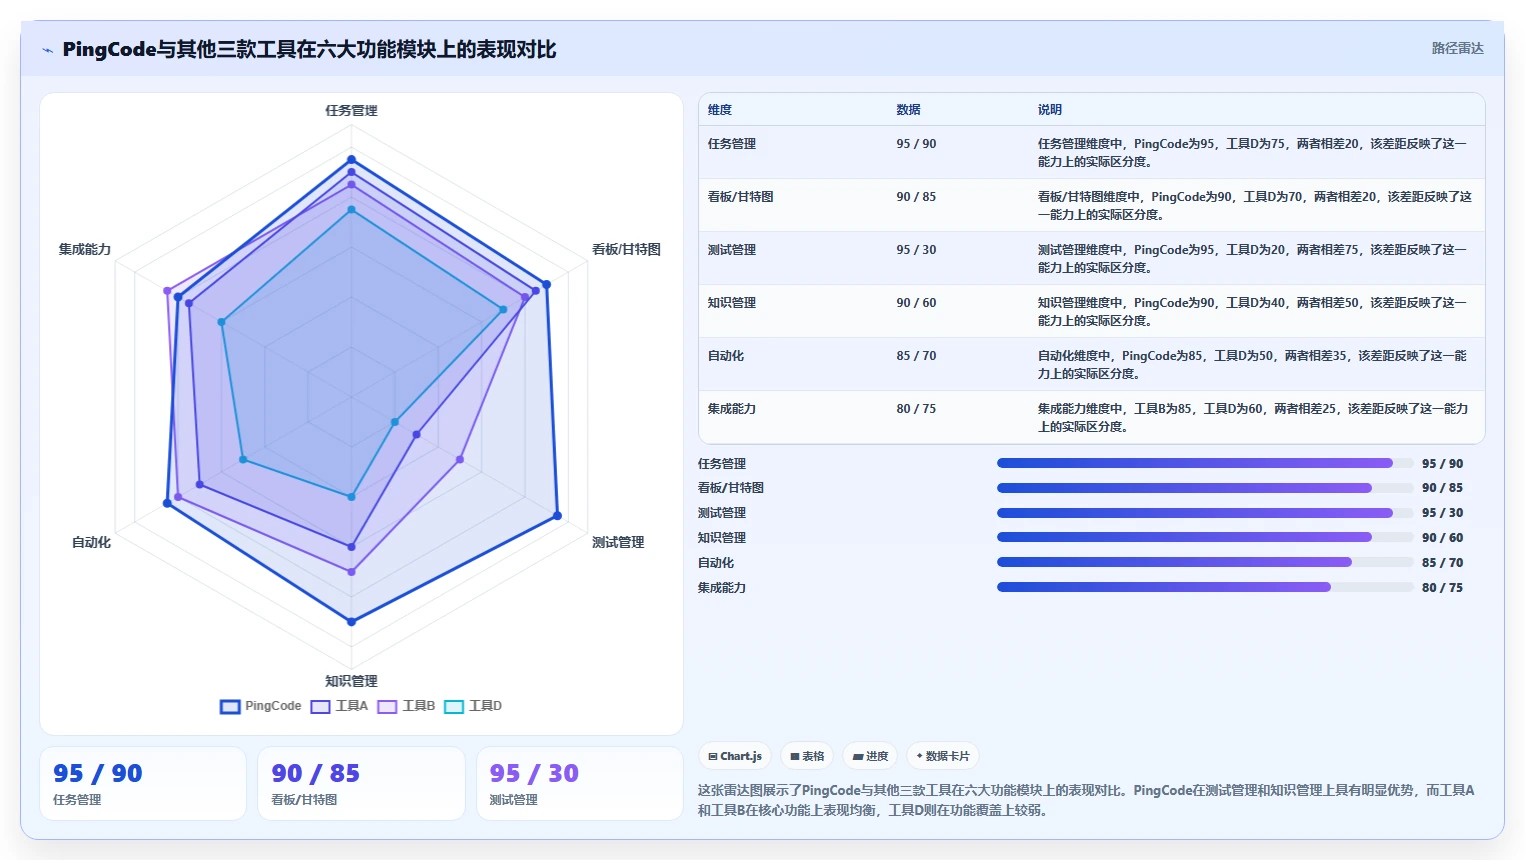Click the 说明 table column header
This screenshot has height=860, width=1525.
[1049, 110]
